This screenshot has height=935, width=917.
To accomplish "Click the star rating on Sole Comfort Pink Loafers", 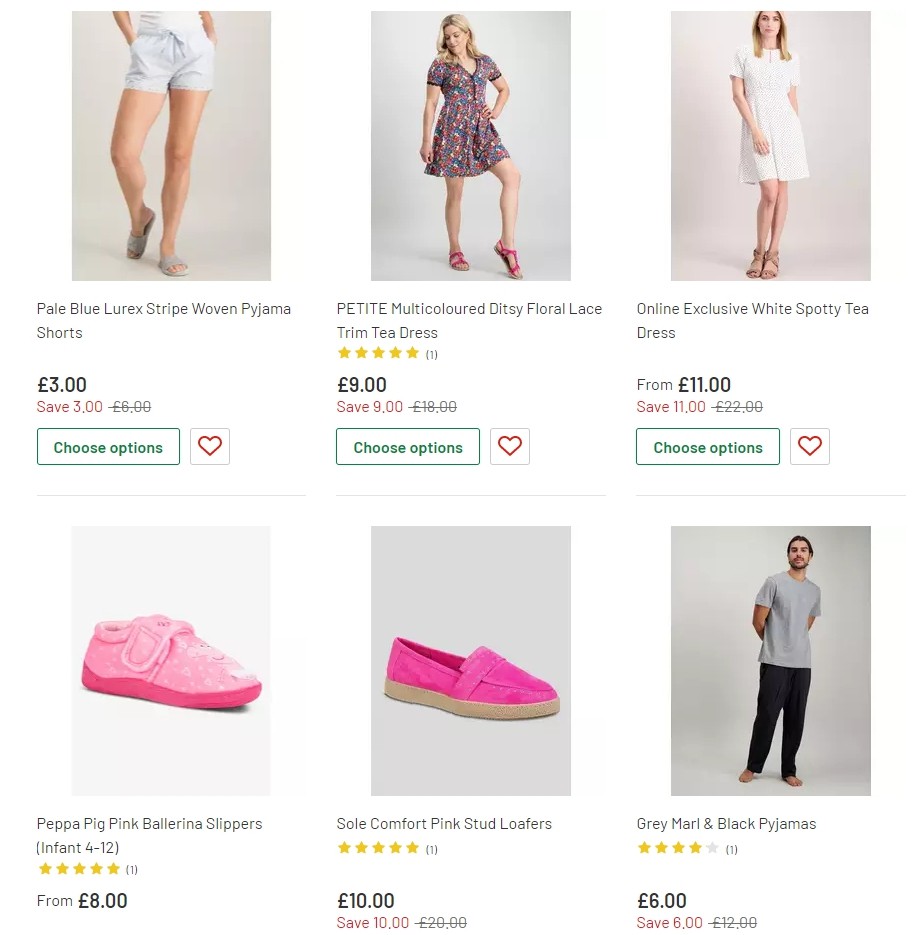I will pyautogui.click(x=379, y=848).
